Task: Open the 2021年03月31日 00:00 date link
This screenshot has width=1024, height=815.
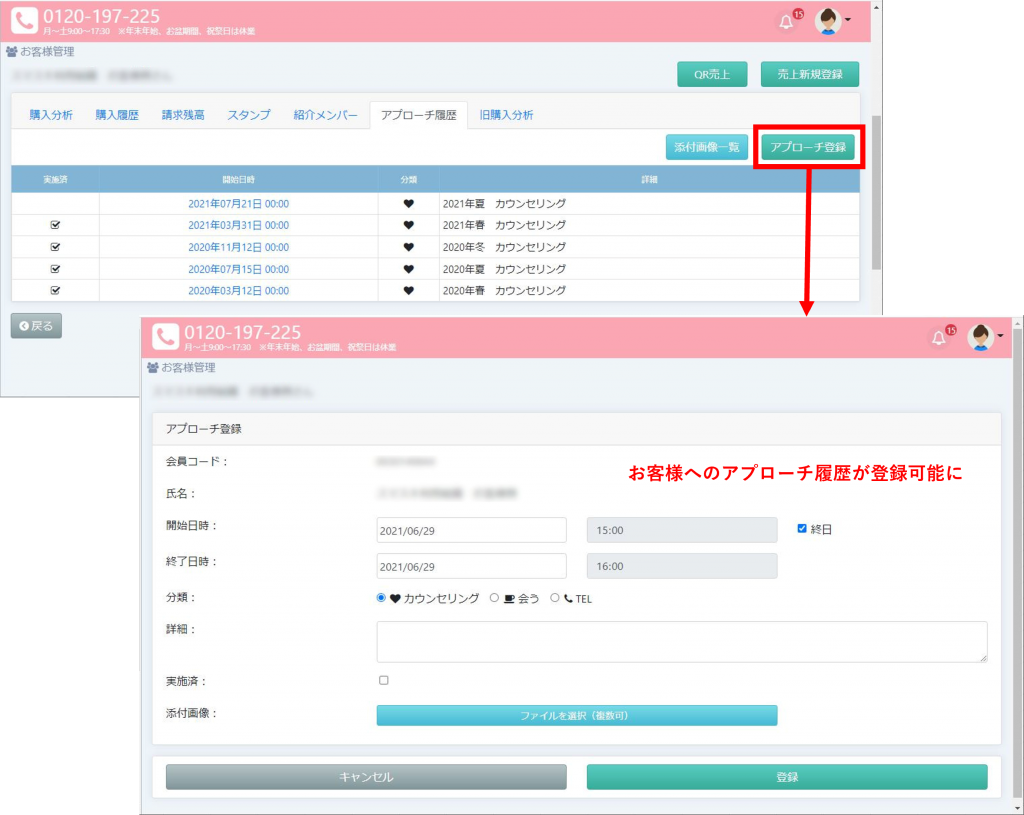Action: (238, 225)
